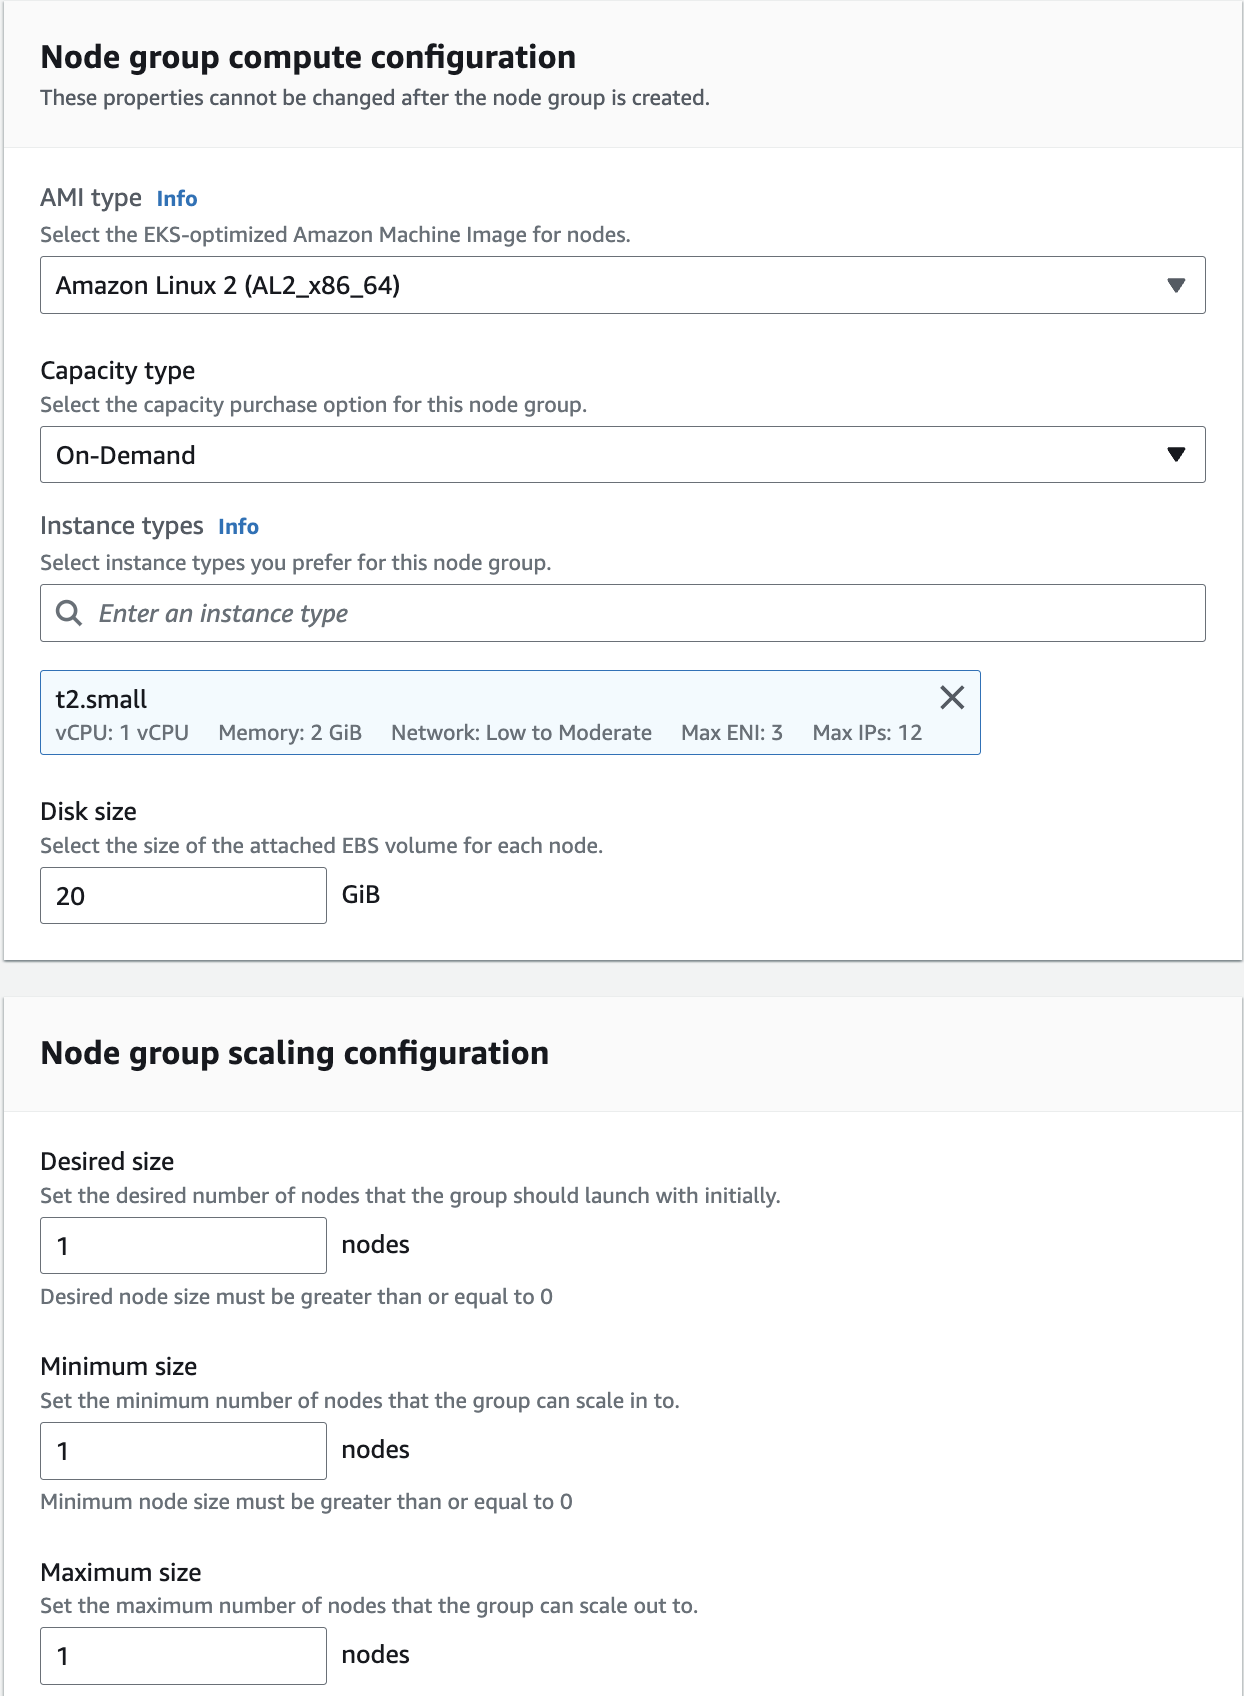This screenshot has height=1696, width=1244.
Task: Select the t2.small instance name text
Action: coord(101,699)
